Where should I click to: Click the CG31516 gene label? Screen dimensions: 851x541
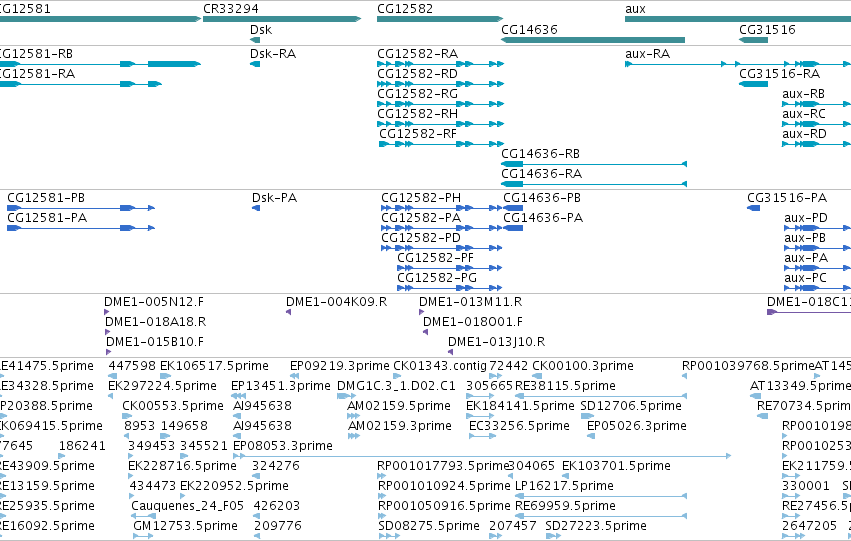767,30
